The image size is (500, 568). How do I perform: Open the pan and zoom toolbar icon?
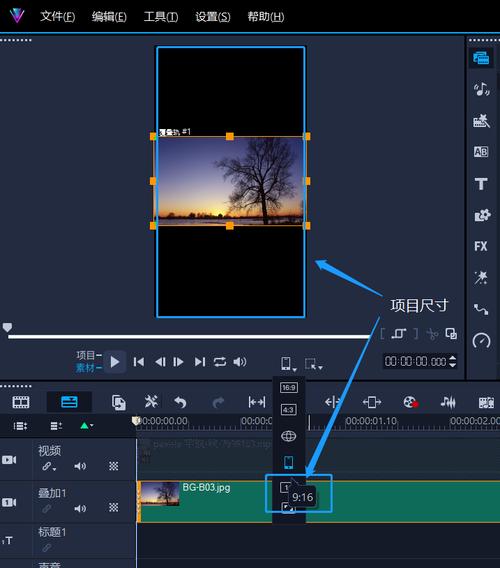click(x=372, y=402)
